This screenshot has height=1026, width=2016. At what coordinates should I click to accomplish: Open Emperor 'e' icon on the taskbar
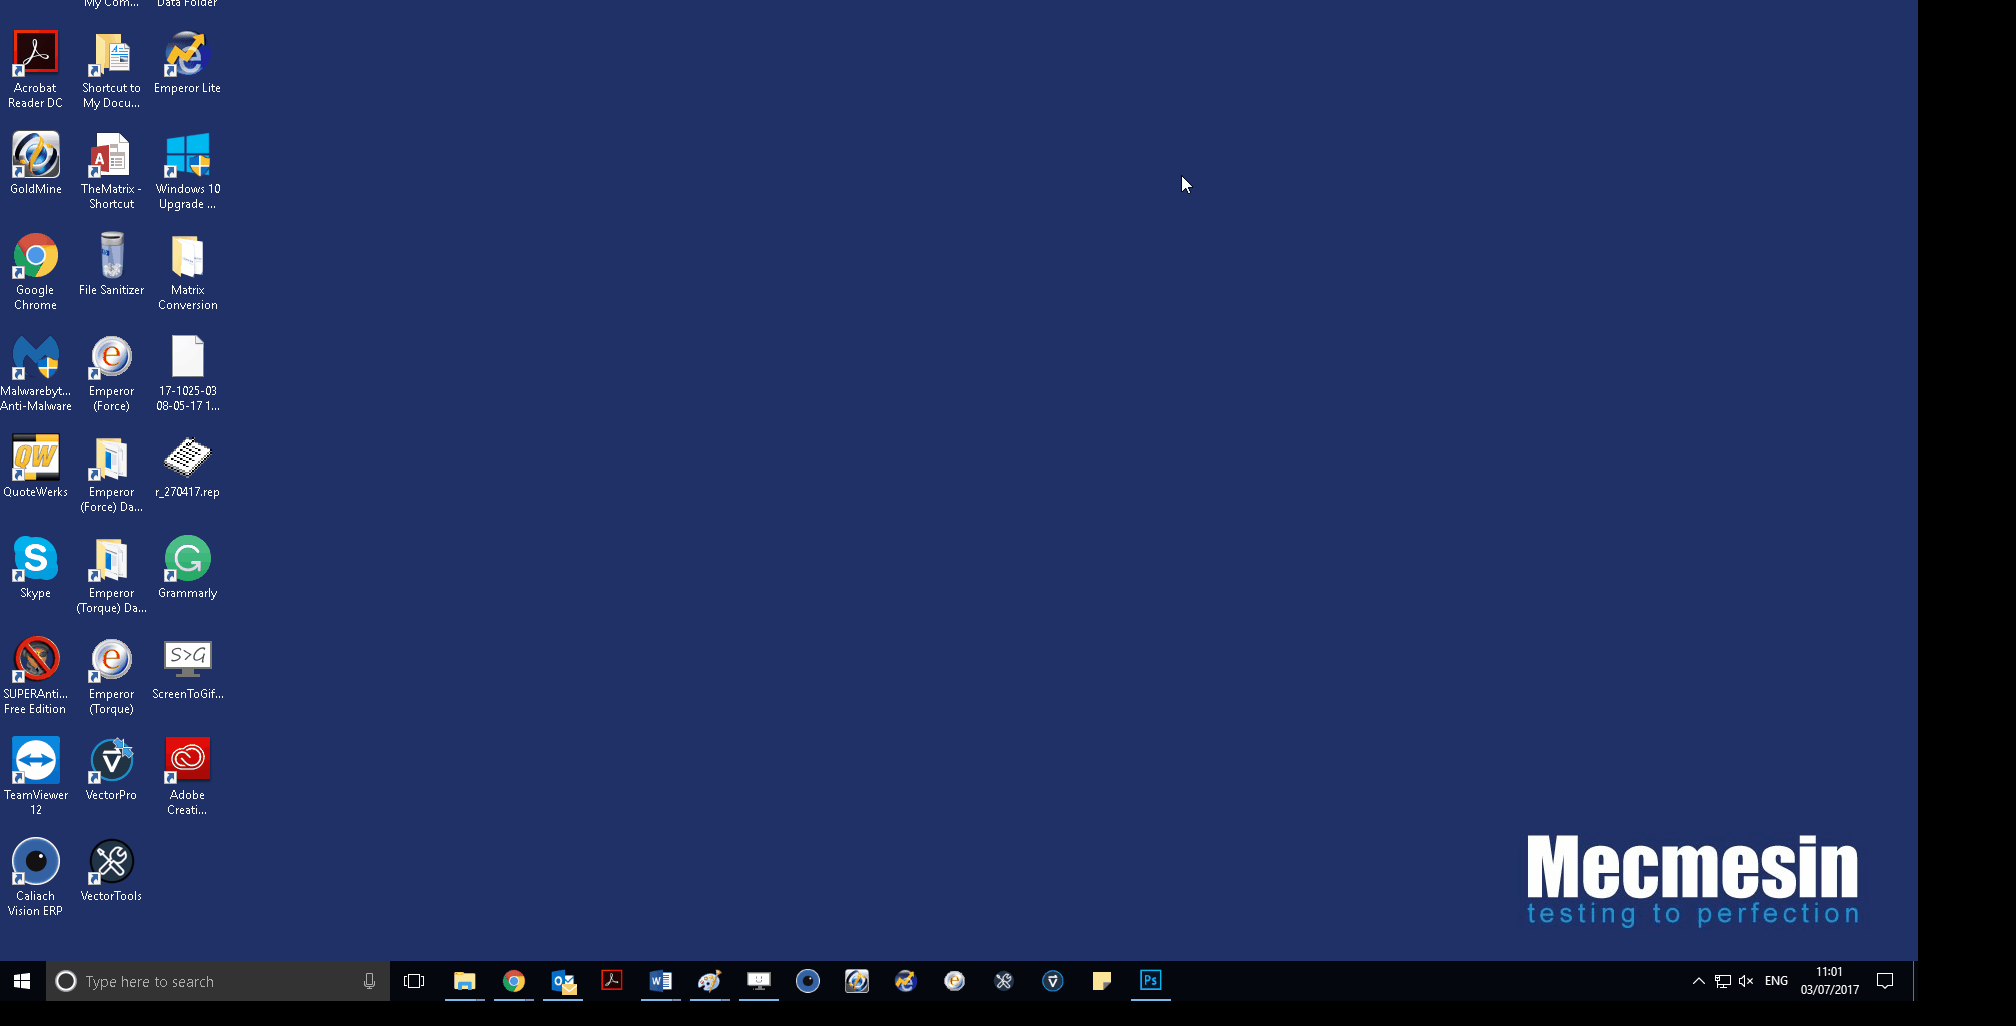955,981
